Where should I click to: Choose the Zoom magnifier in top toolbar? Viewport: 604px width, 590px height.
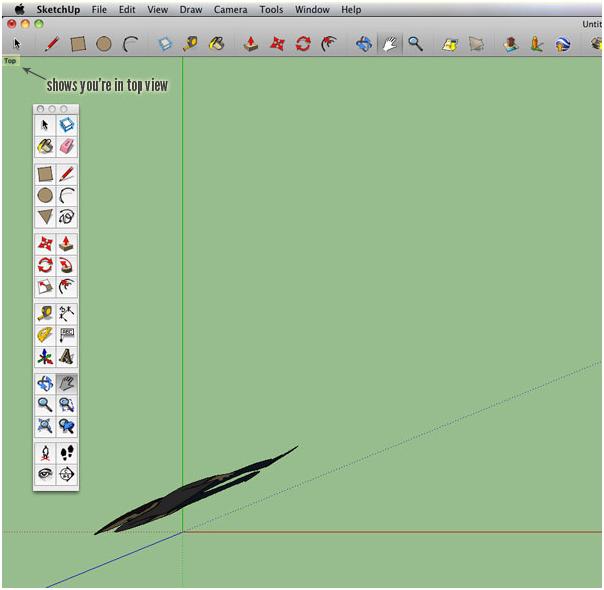[x=415, y=44]
